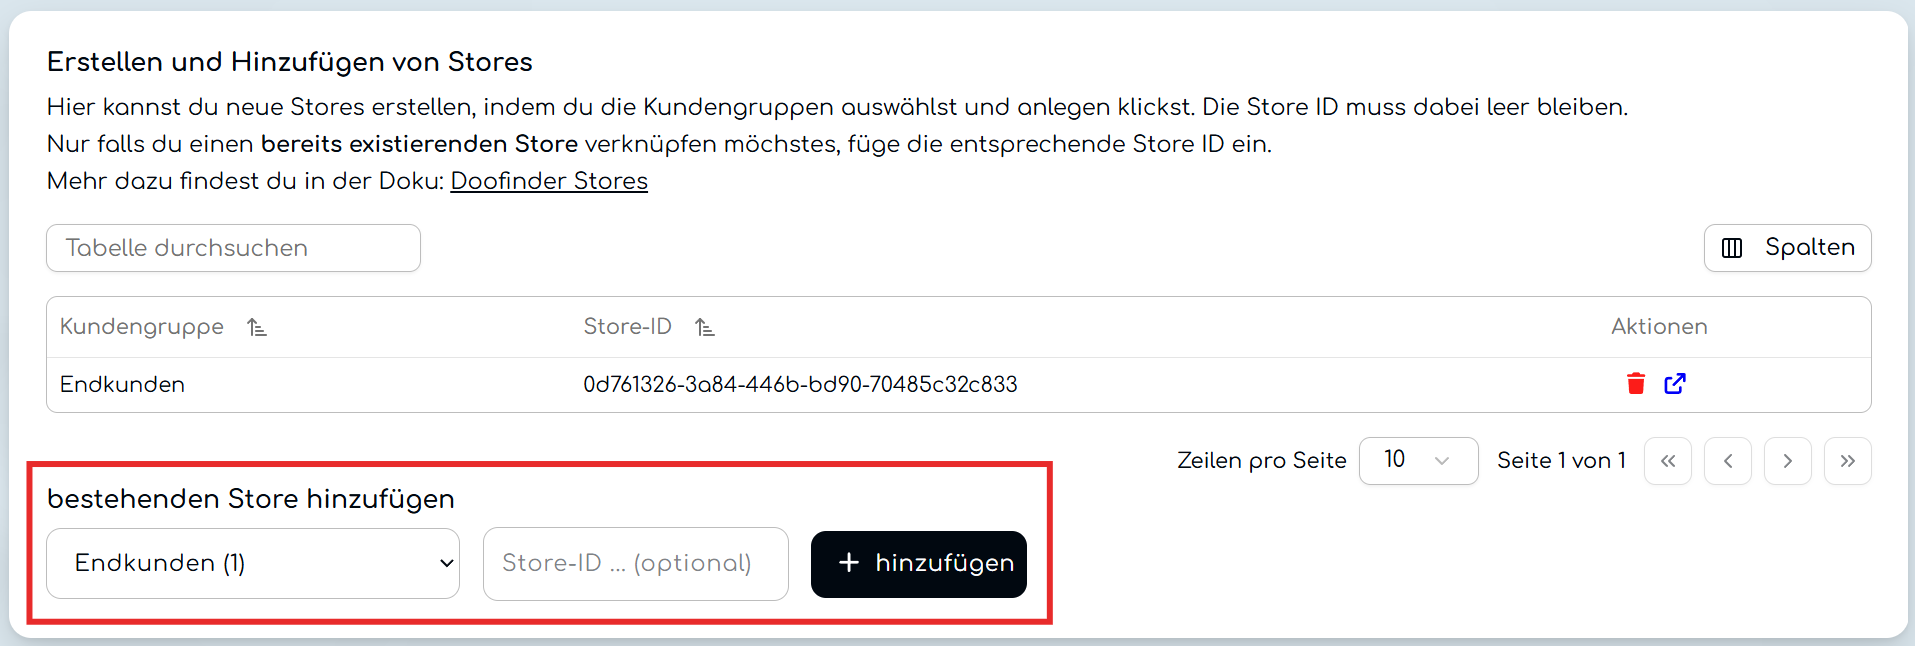Click the Store-ID column header

(627, 327)
